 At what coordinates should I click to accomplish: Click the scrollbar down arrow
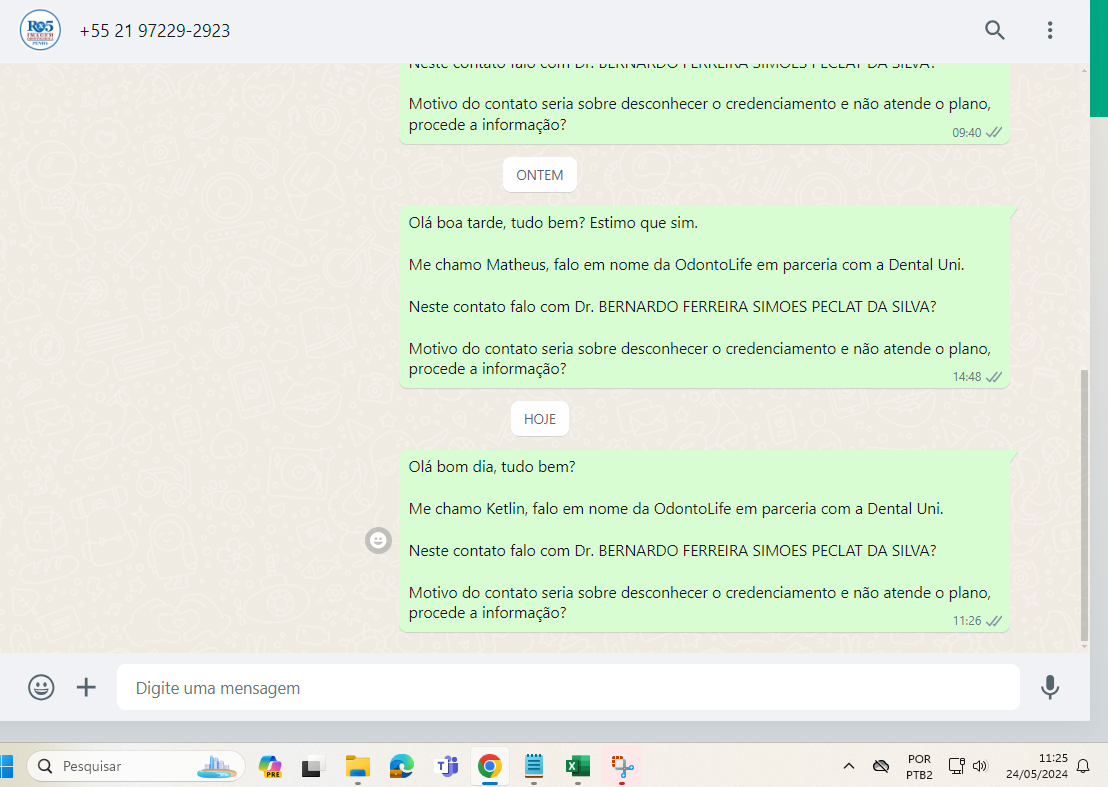(x=1085, y=646)
